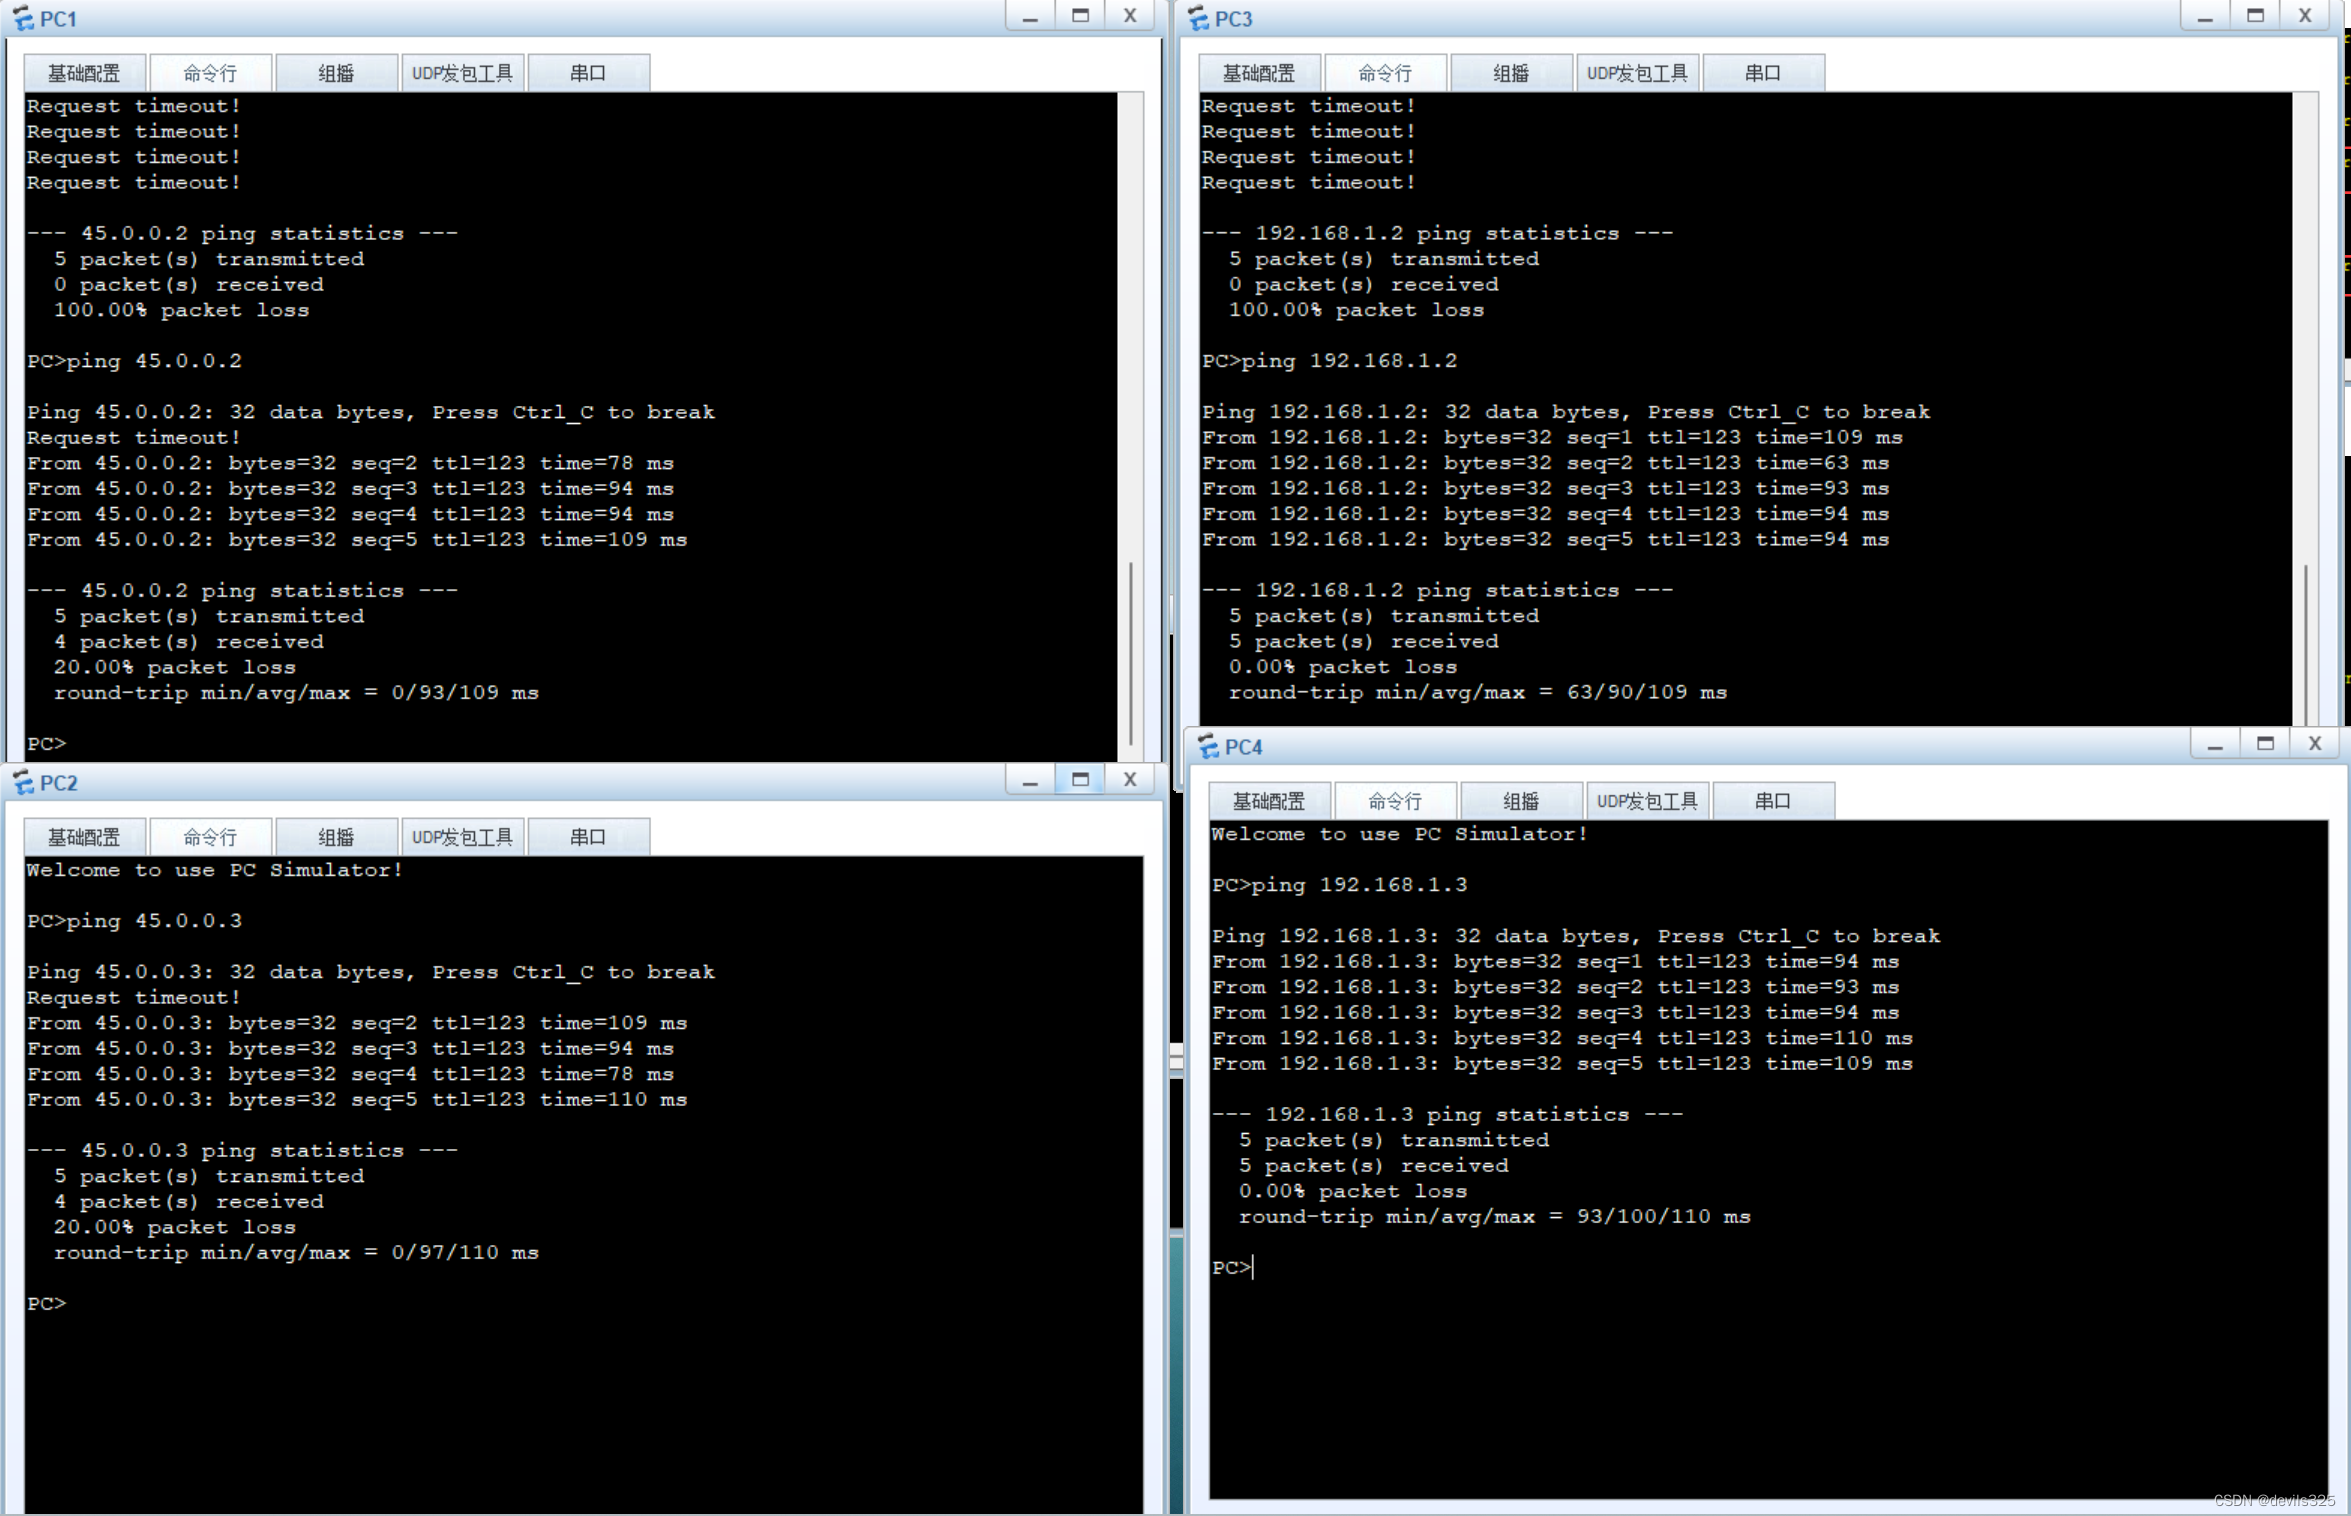Viewport: 2351px width, 1516px height.
Task: Close the PC4 window
Action: 2314,744
